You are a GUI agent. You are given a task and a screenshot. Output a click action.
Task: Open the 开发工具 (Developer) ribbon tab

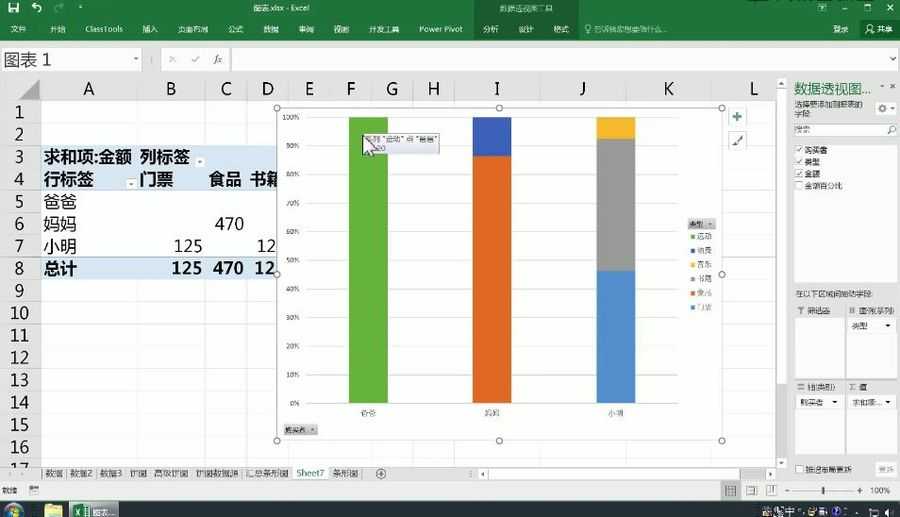click(x=384, y=29)
